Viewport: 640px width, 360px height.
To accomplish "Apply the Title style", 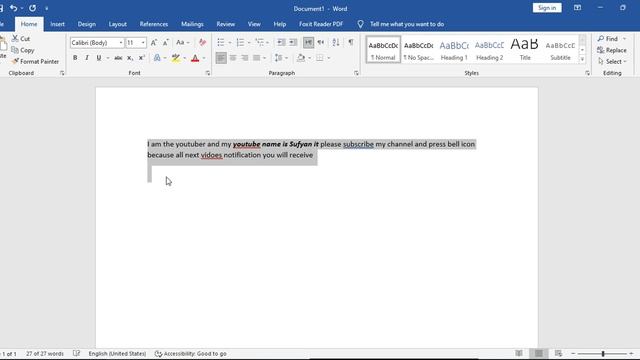I will pyautogui.click(x=525, y=50).
